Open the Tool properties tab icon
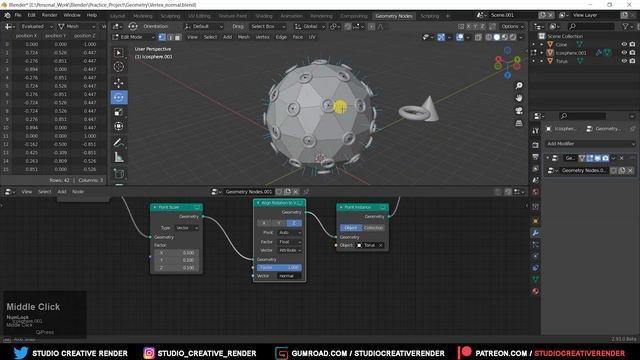Image resolution: width=640 pixels, height=360 pixels. click(536, 131)
